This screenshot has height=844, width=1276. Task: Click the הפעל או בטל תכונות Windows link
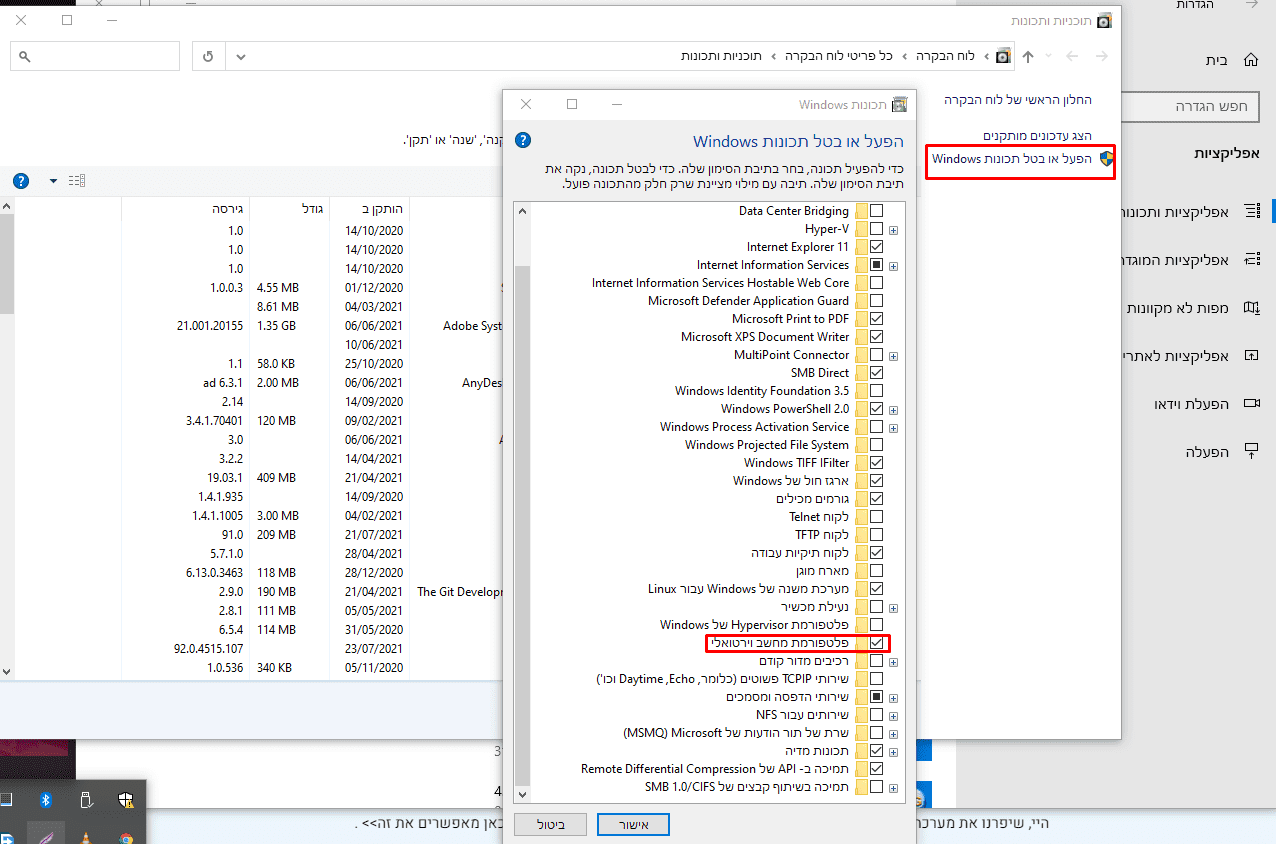pos(1012,158)
